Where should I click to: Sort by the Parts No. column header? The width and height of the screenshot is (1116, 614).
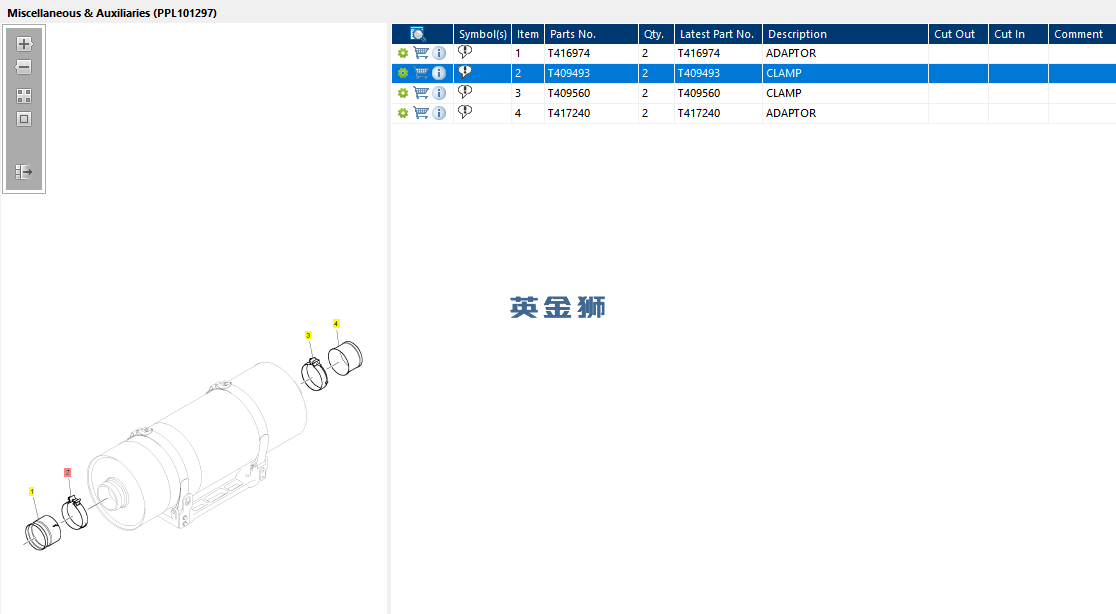coord(591,34)
